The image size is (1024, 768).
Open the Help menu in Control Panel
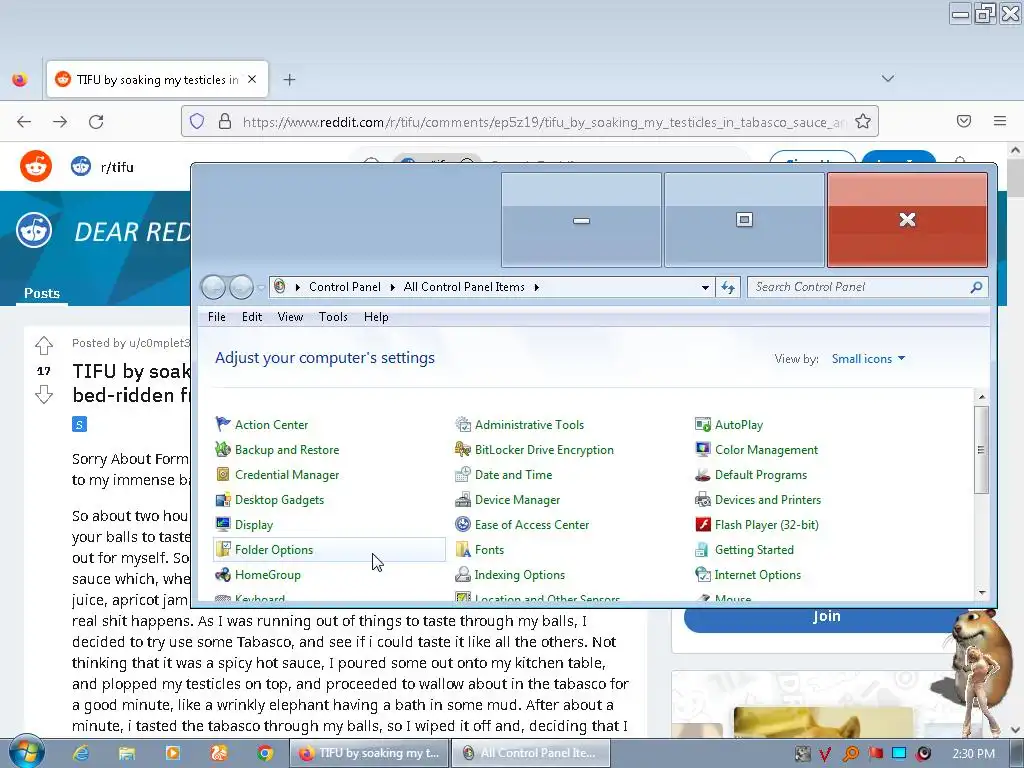[376, 317]
